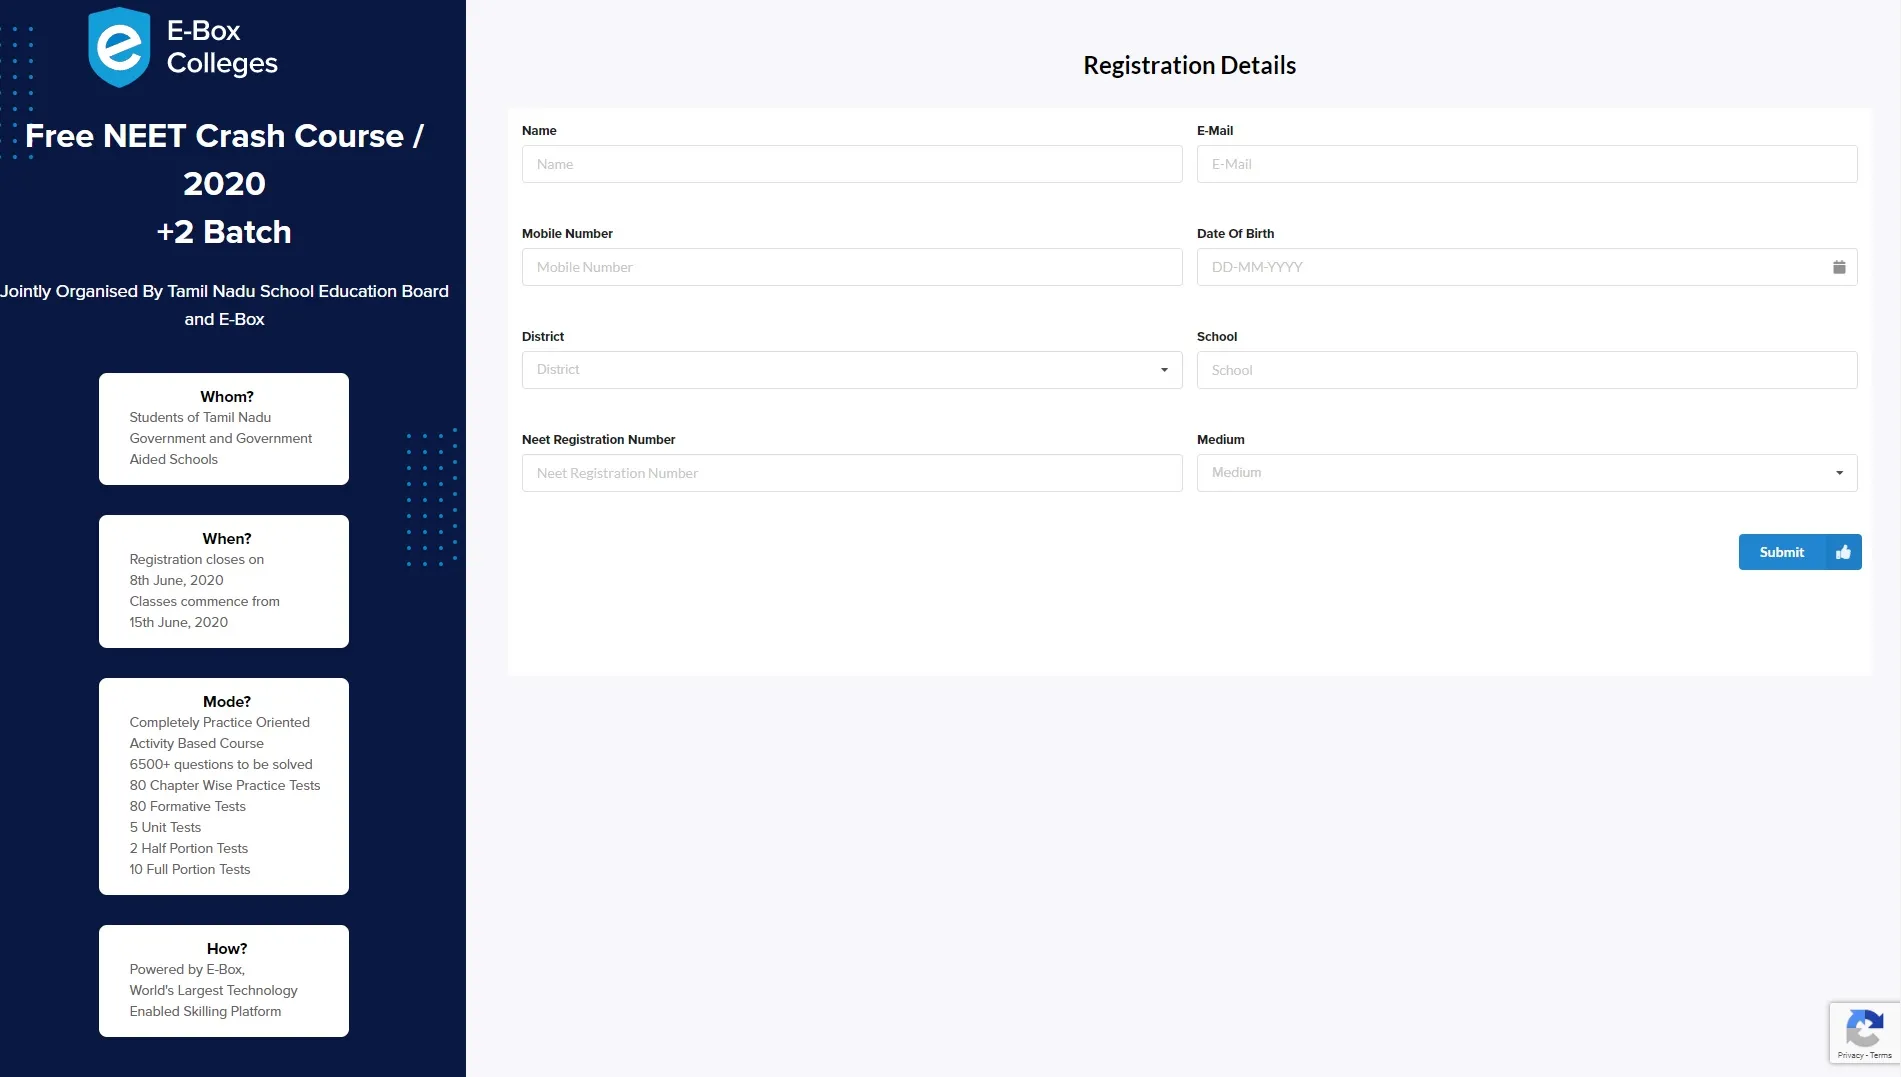Click the E-Box Colleges brand text
This screenshot has height=1077, width=1901.
click(x=222, y=47)
